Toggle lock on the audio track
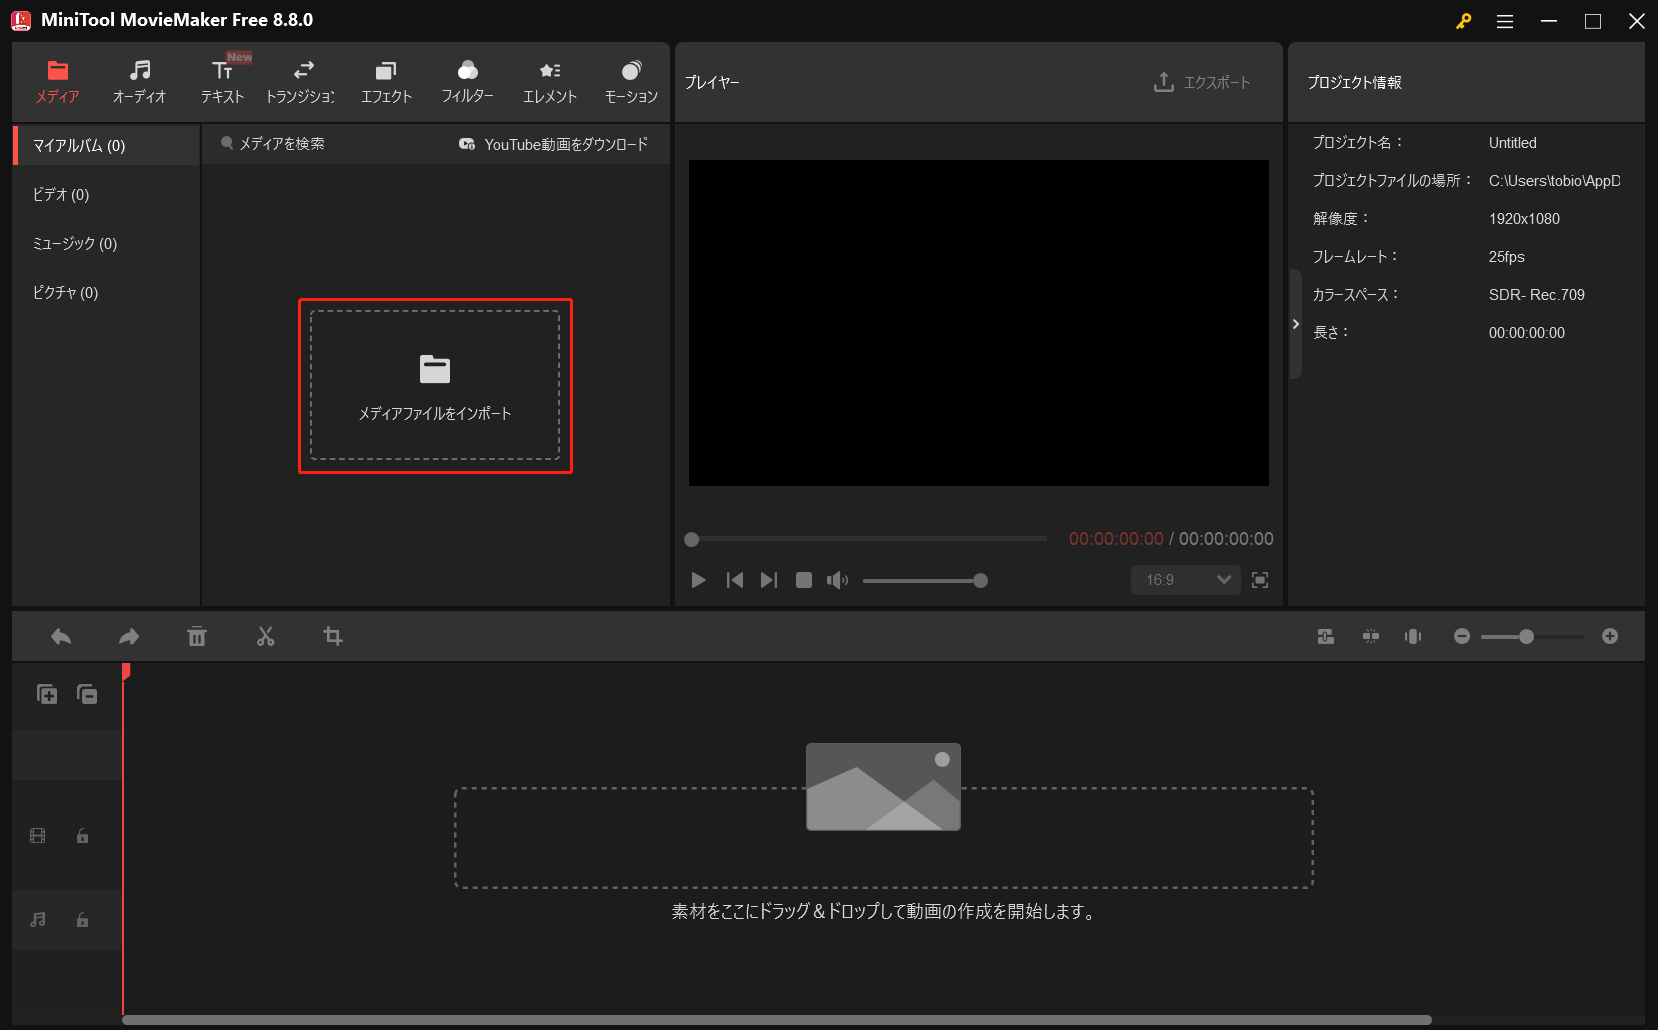The image size is (1658, 1030). point(83,920)
